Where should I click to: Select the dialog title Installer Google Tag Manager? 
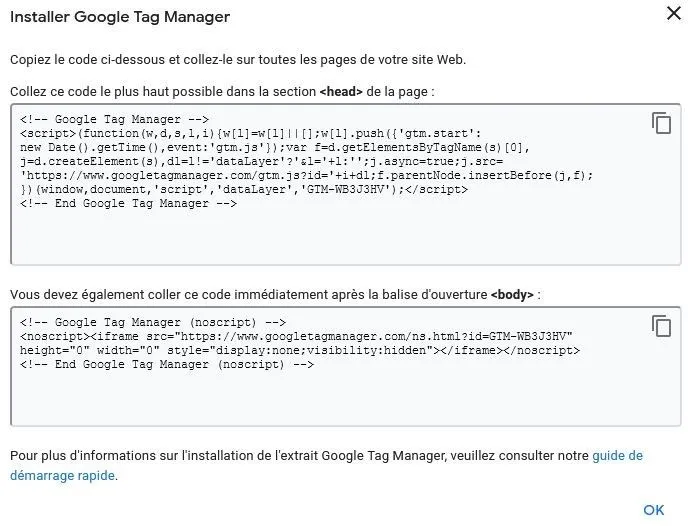120,17
